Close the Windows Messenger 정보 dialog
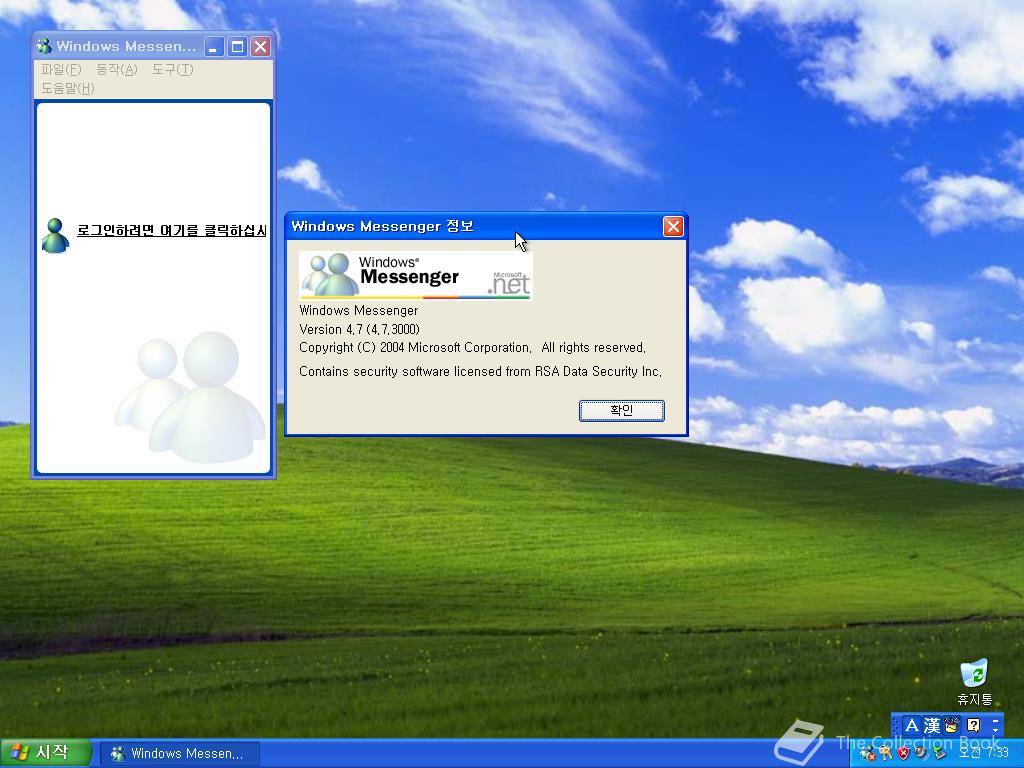 click(673, 227)
